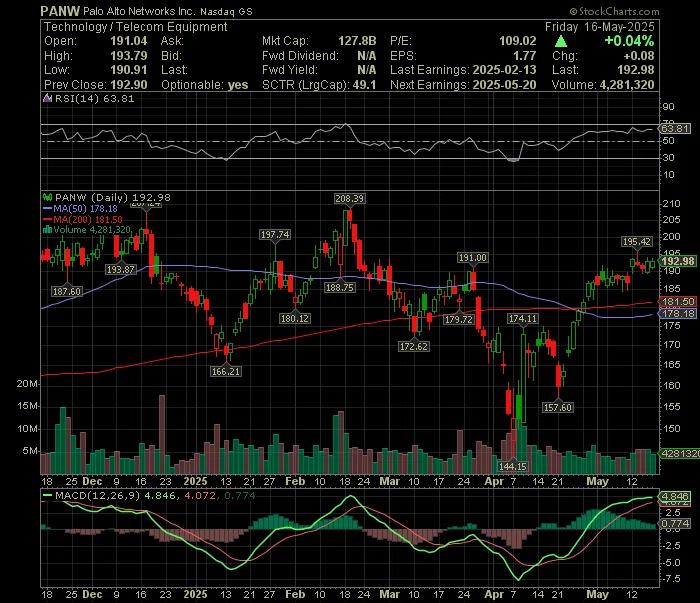Click the 191.00 price annotation
The height and width of the screenshot is (603, 700).
coord(473,258)
